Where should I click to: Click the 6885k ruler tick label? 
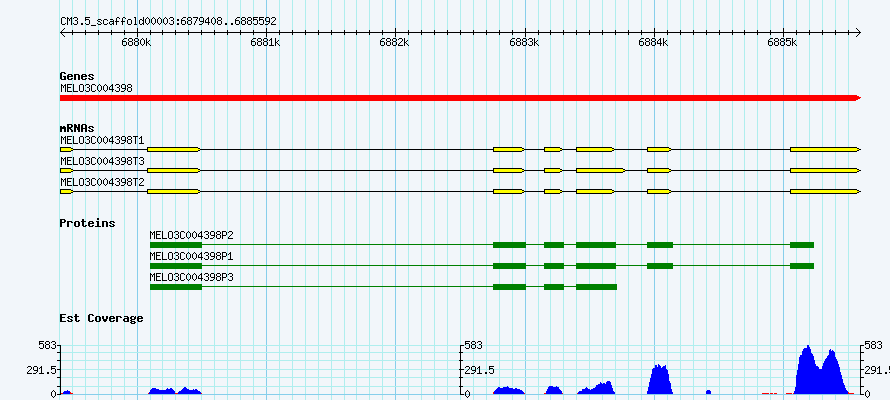tap(782, 43)
